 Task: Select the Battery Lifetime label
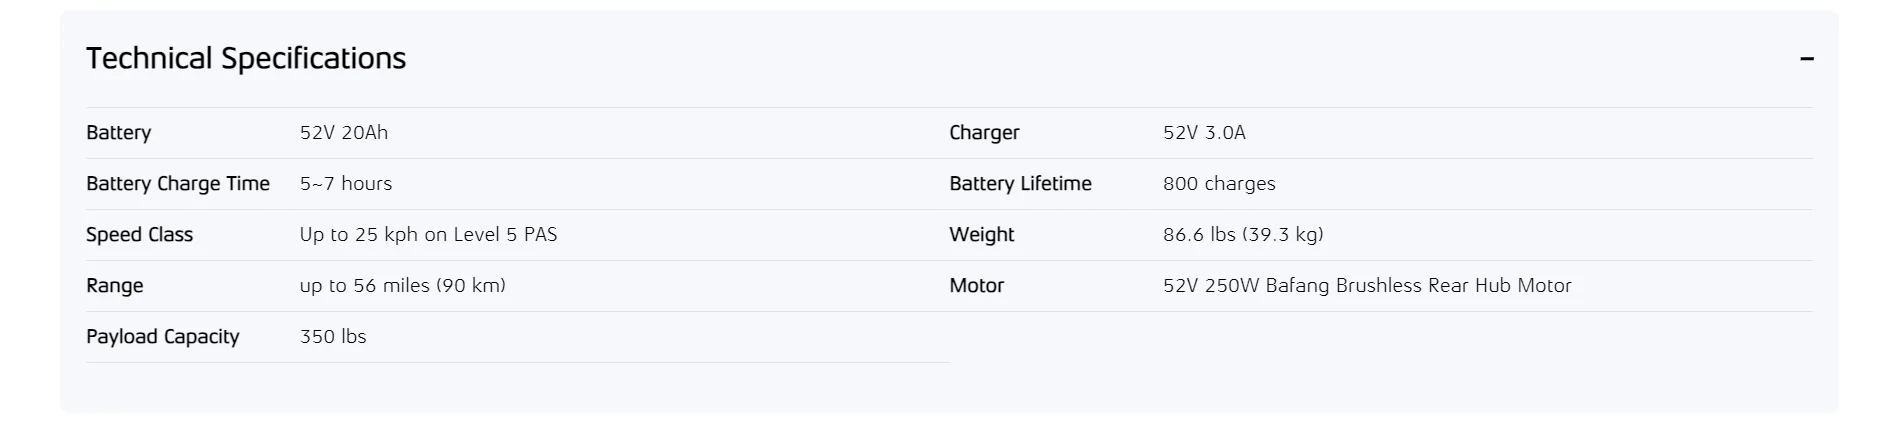click(x=1020, y=184)
